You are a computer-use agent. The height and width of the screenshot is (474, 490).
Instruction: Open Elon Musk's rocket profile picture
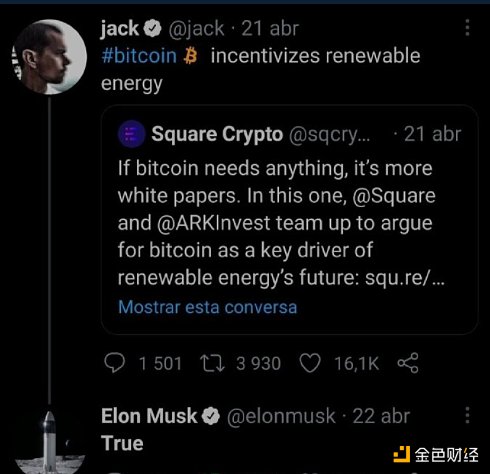[49, 442]
